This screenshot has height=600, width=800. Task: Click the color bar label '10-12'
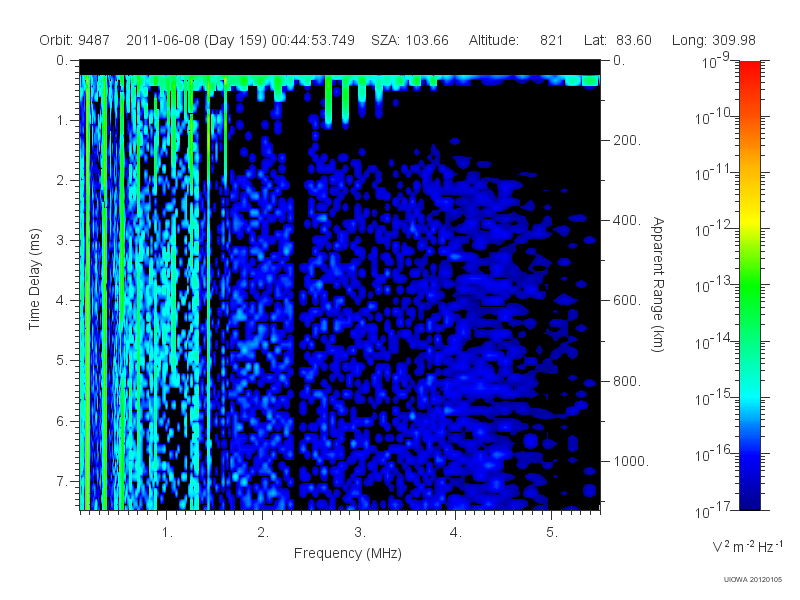(715, 229)
